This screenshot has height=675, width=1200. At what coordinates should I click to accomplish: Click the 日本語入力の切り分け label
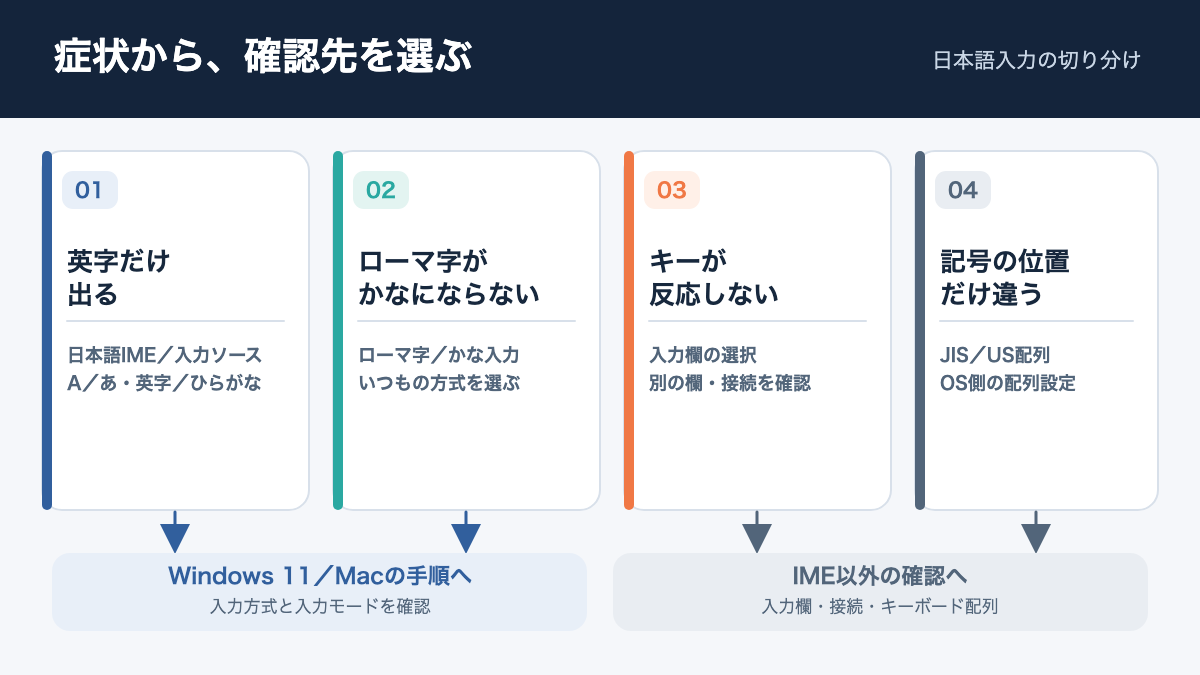(x=1037, y=60)
